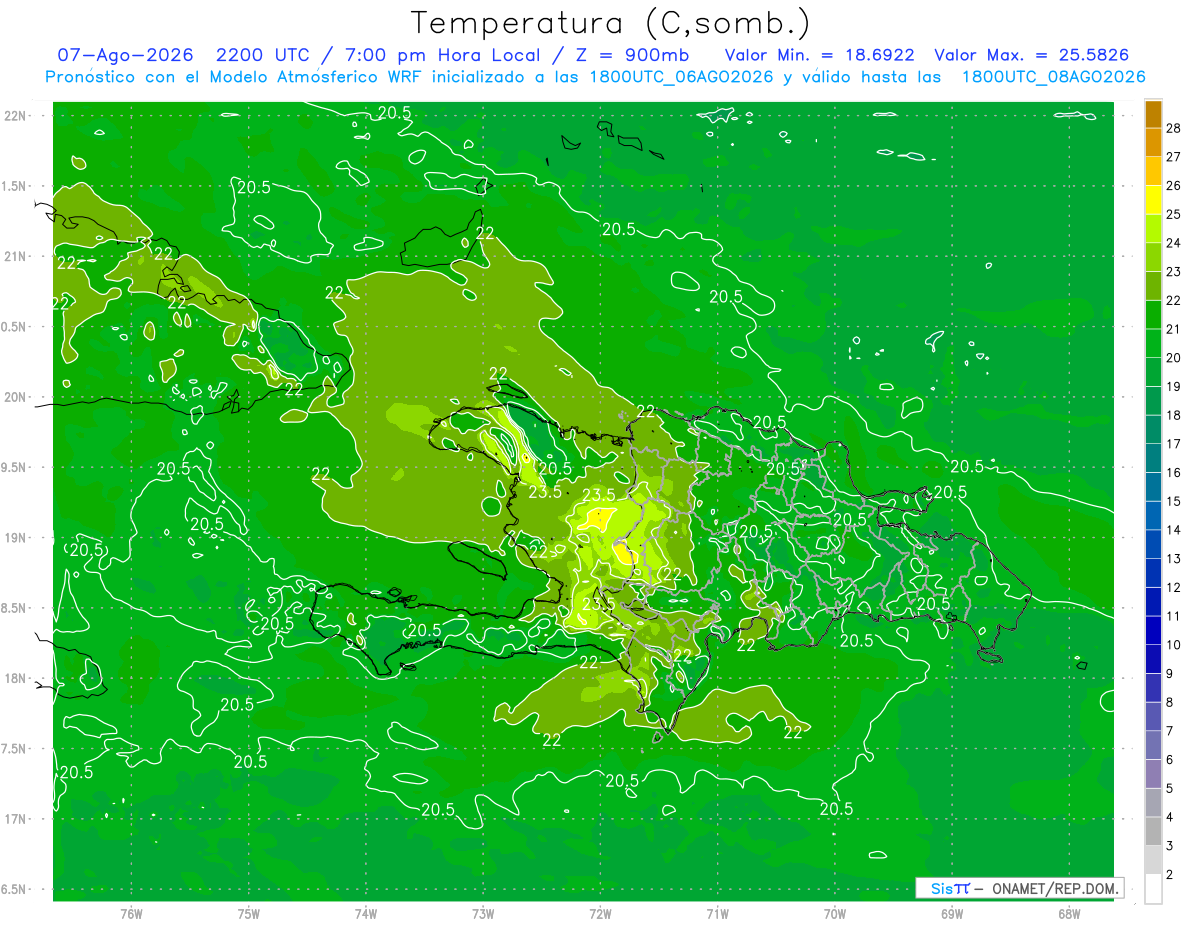The height and width of the screenshot is (927, 1200).
Task: Click 'Valor Max. = 25.5826' text
Action: click(x=1032, y=55)
